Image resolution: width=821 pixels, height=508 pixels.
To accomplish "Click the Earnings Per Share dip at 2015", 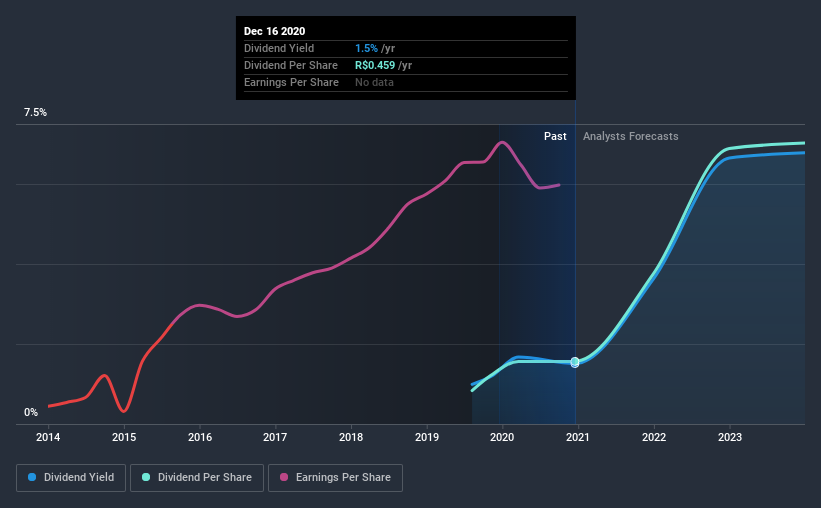I will coord(124,411).
